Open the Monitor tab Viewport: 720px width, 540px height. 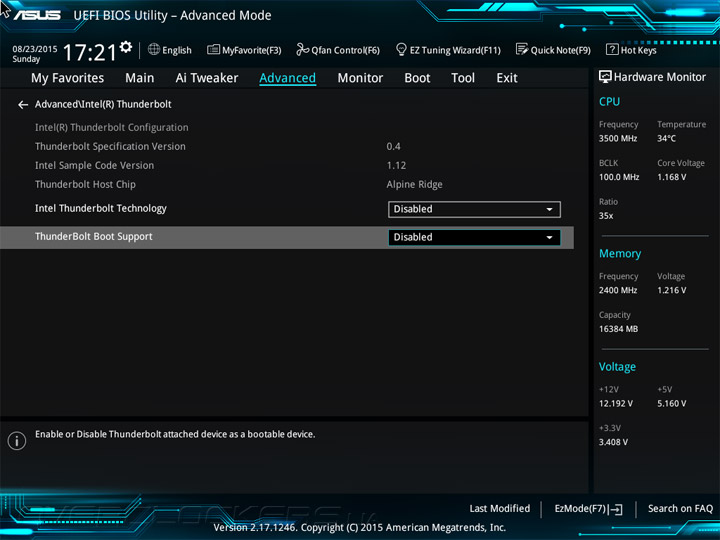coord(360,78)
